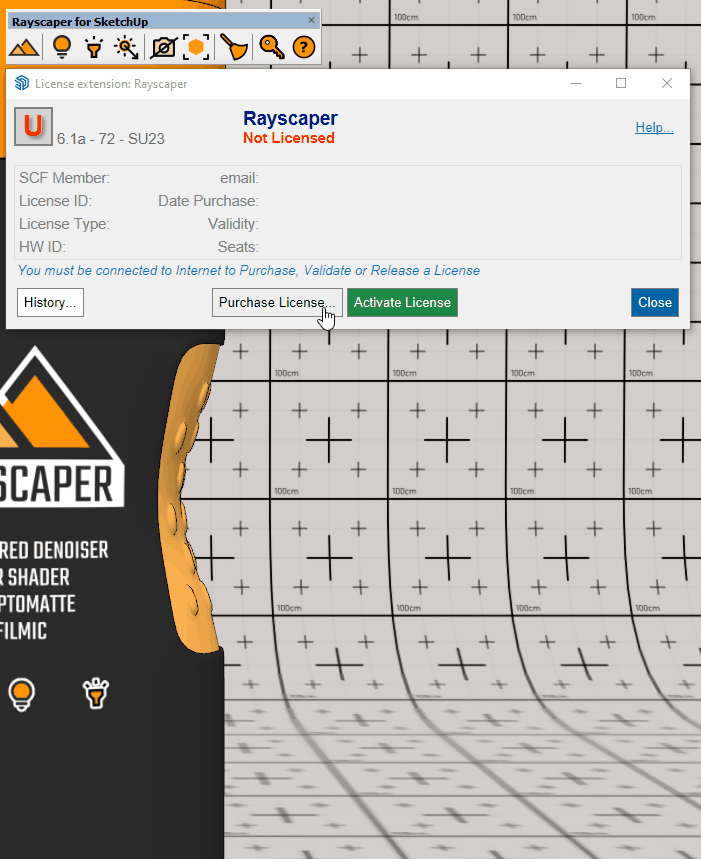Image resolution: width=701 pixels, height=859 pixels.
Task: Click the 'License ID:' label
Action: click(55, 201)
